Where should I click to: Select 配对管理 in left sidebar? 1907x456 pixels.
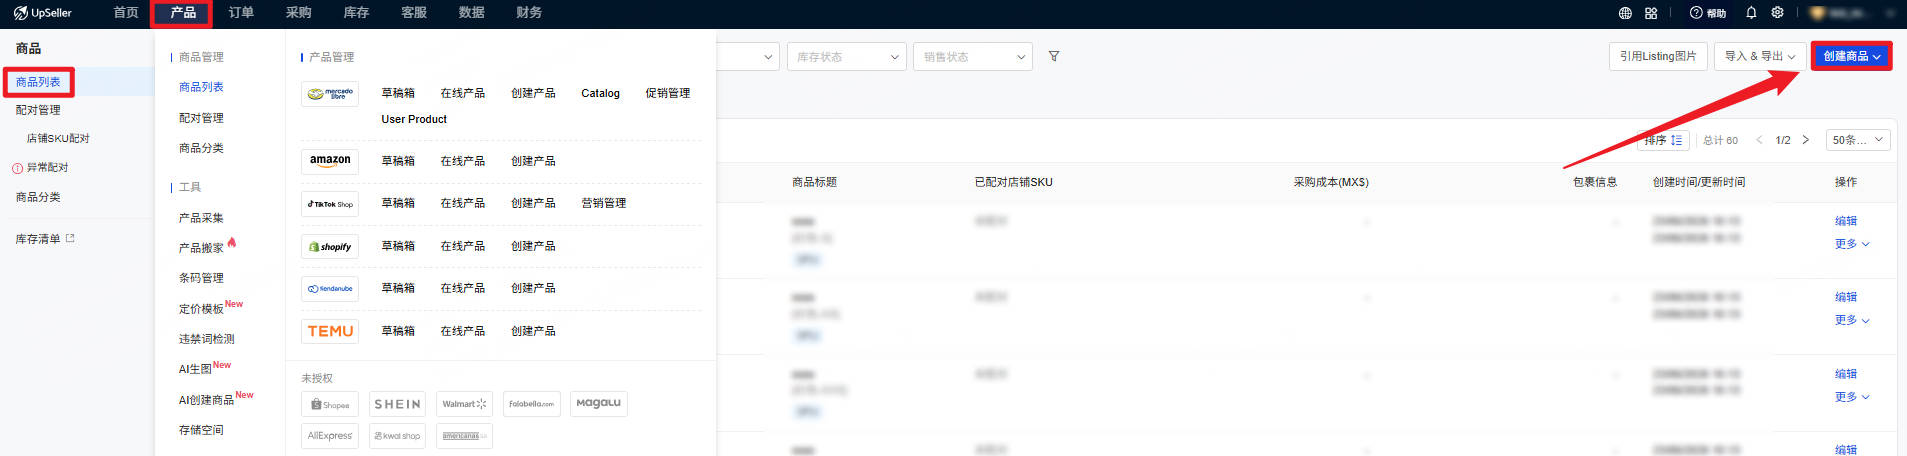pos(38,110)
